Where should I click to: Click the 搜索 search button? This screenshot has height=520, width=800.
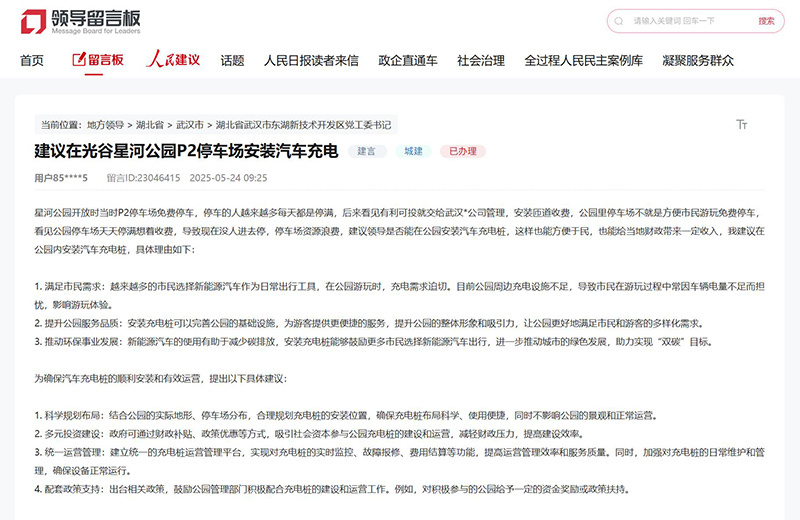[765, 21]
